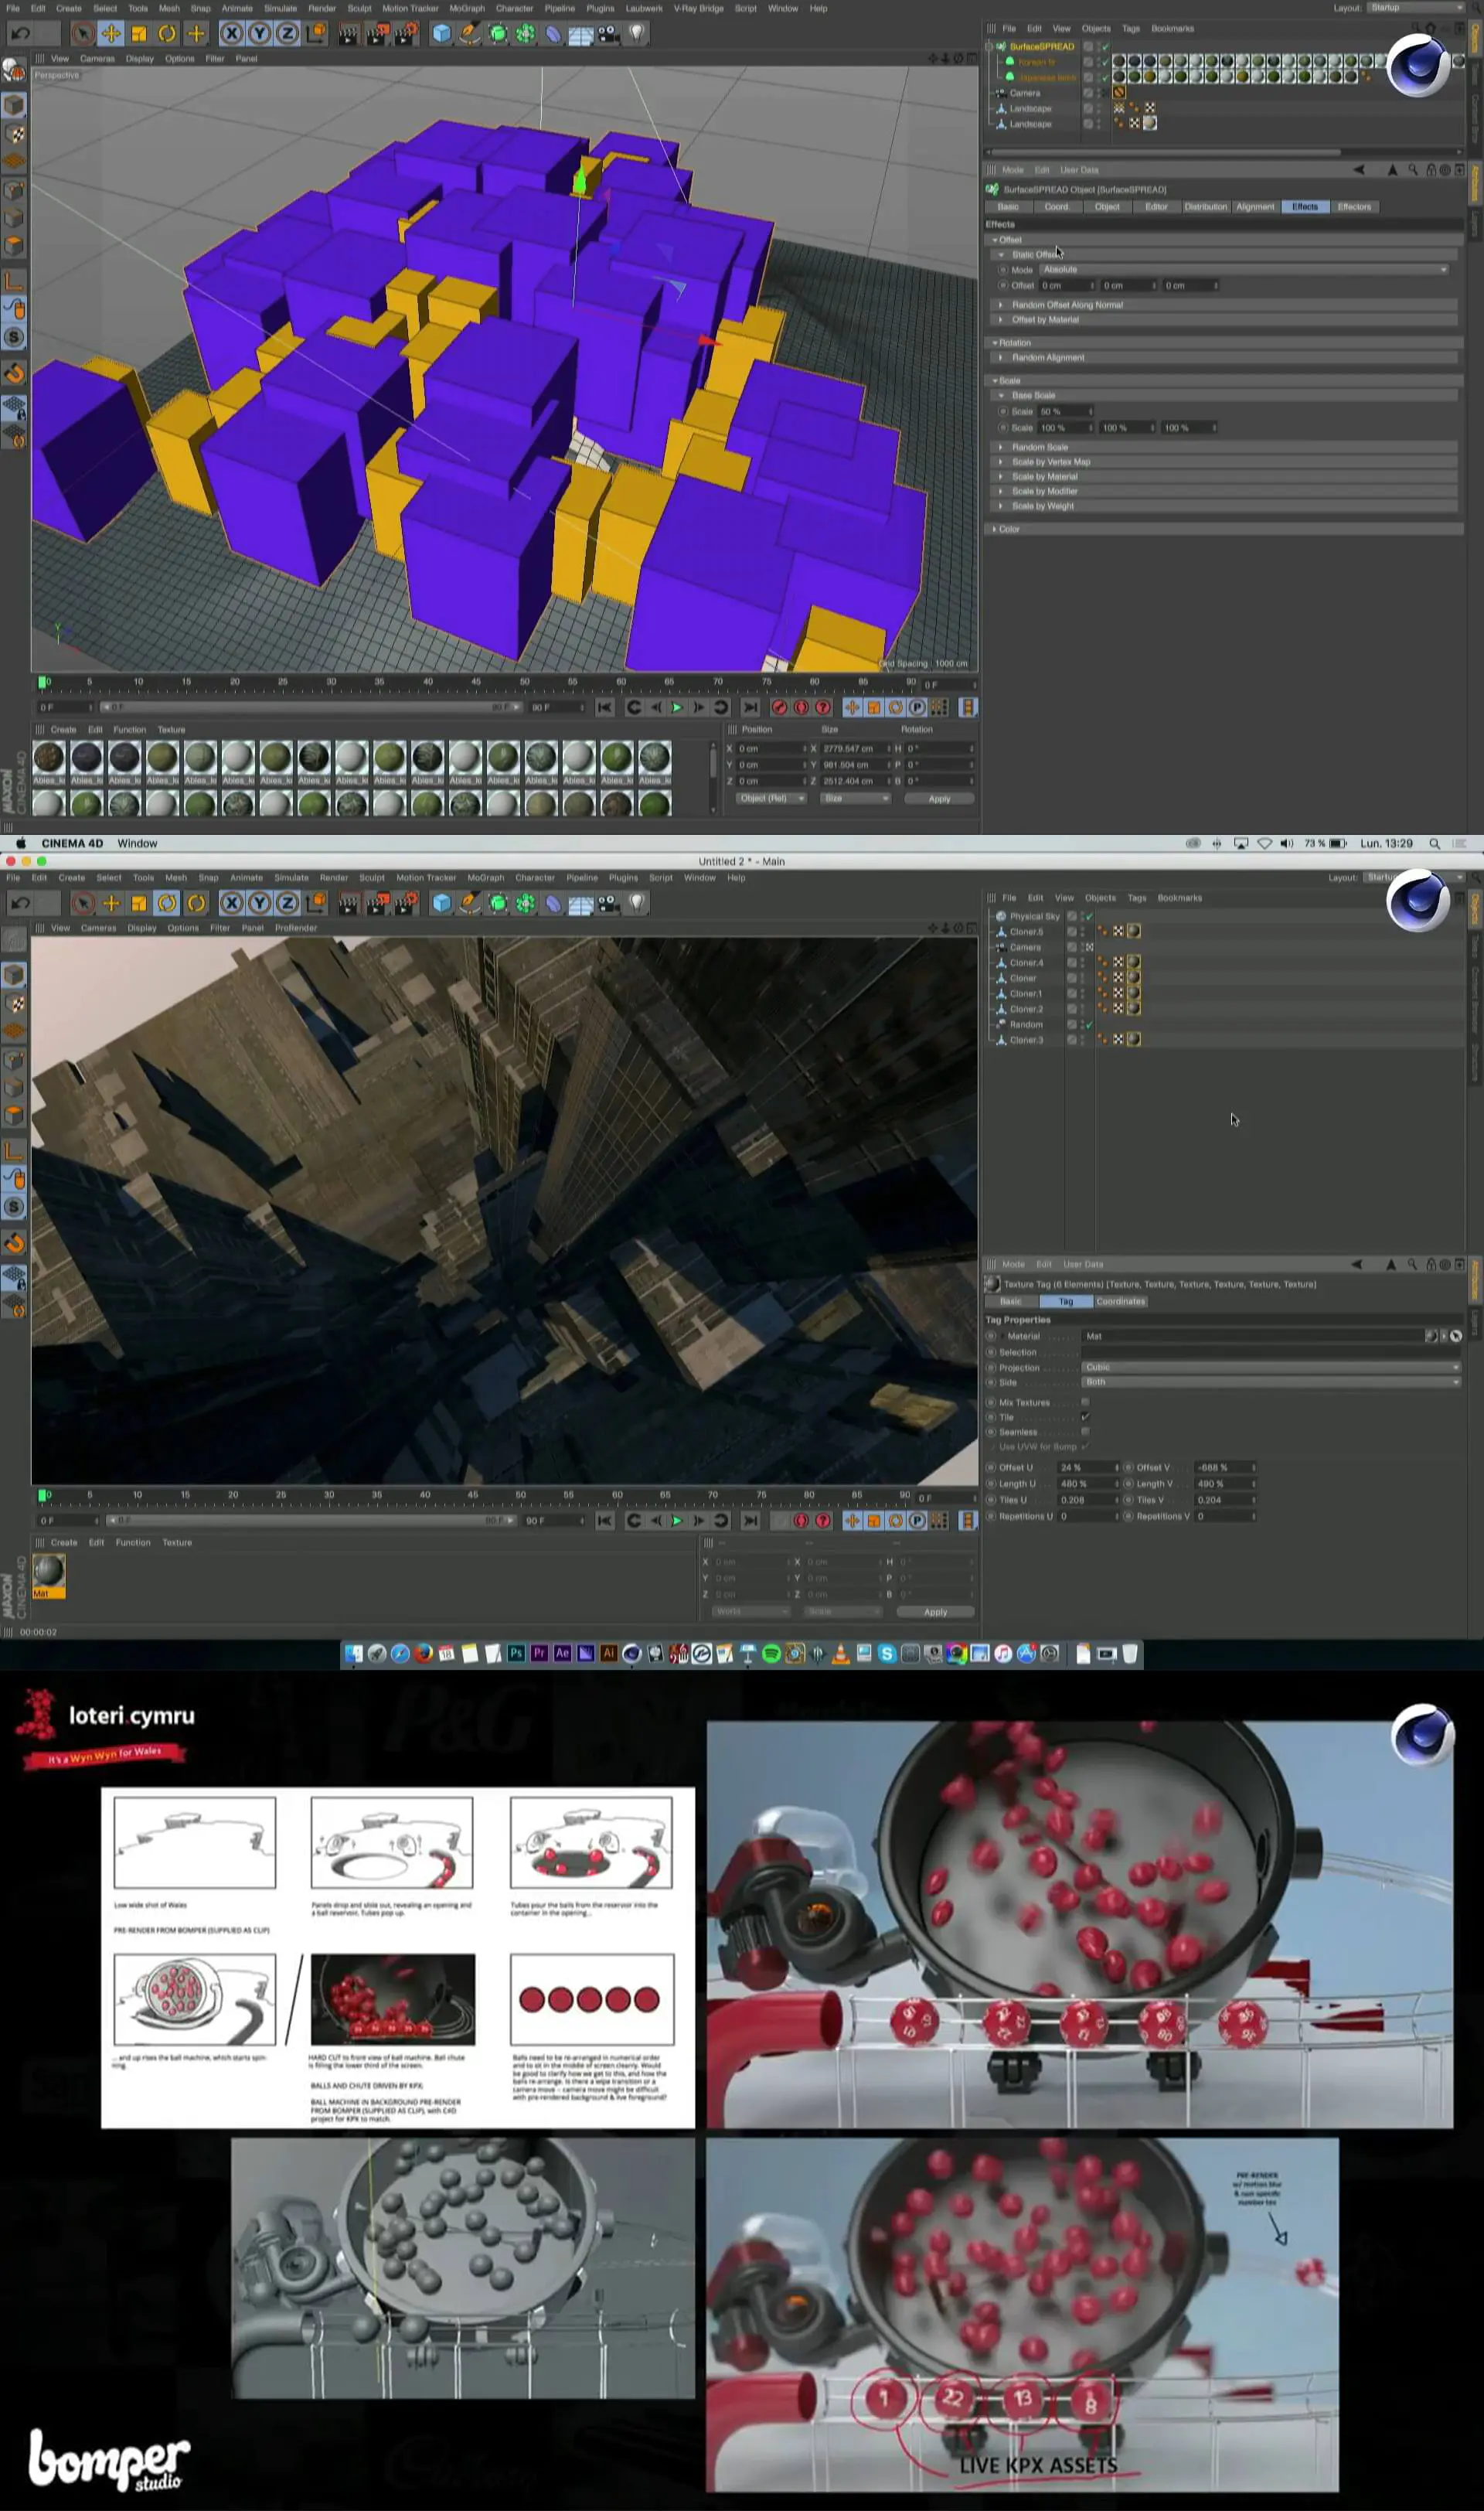Viewport: 1484px width, 2511px height.
Task: Click Apply button in bottom window coordinates
Action: pyautogui.click(x=935, y=1612)
